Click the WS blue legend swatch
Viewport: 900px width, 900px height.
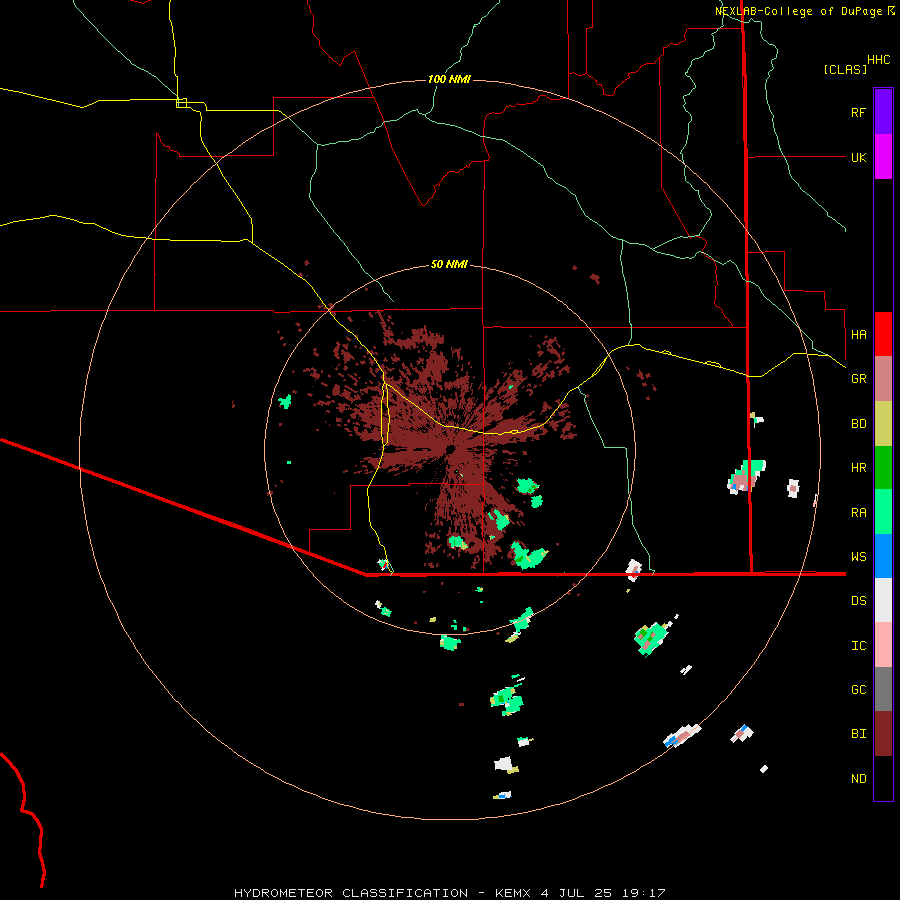click(x=883, y=556)
